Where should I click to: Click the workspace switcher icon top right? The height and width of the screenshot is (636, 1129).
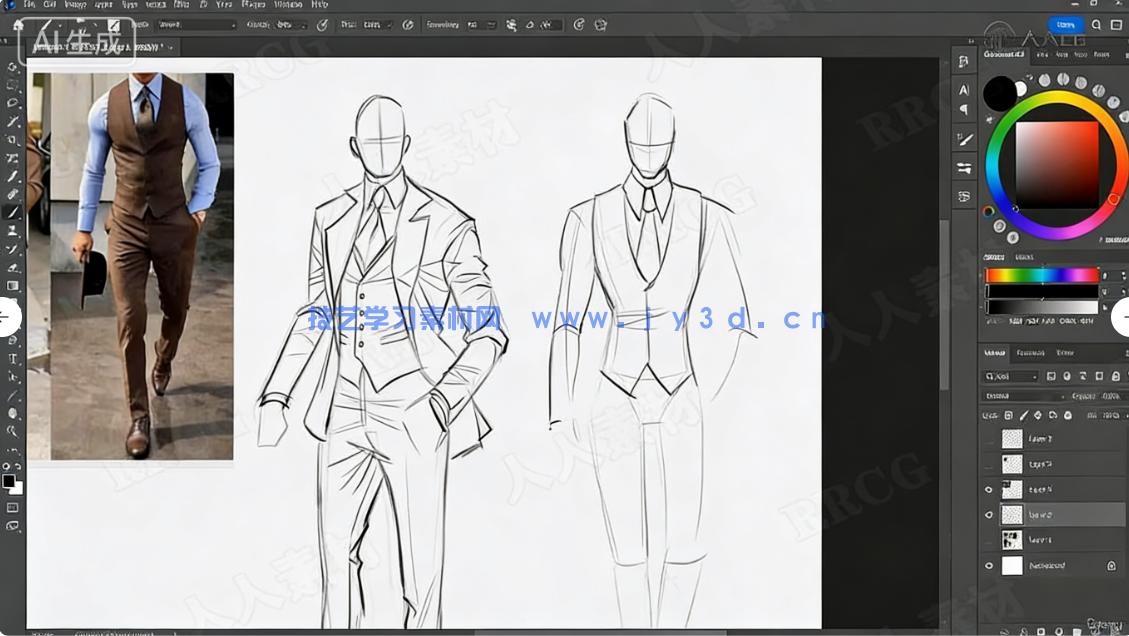tap(1116, 25)
